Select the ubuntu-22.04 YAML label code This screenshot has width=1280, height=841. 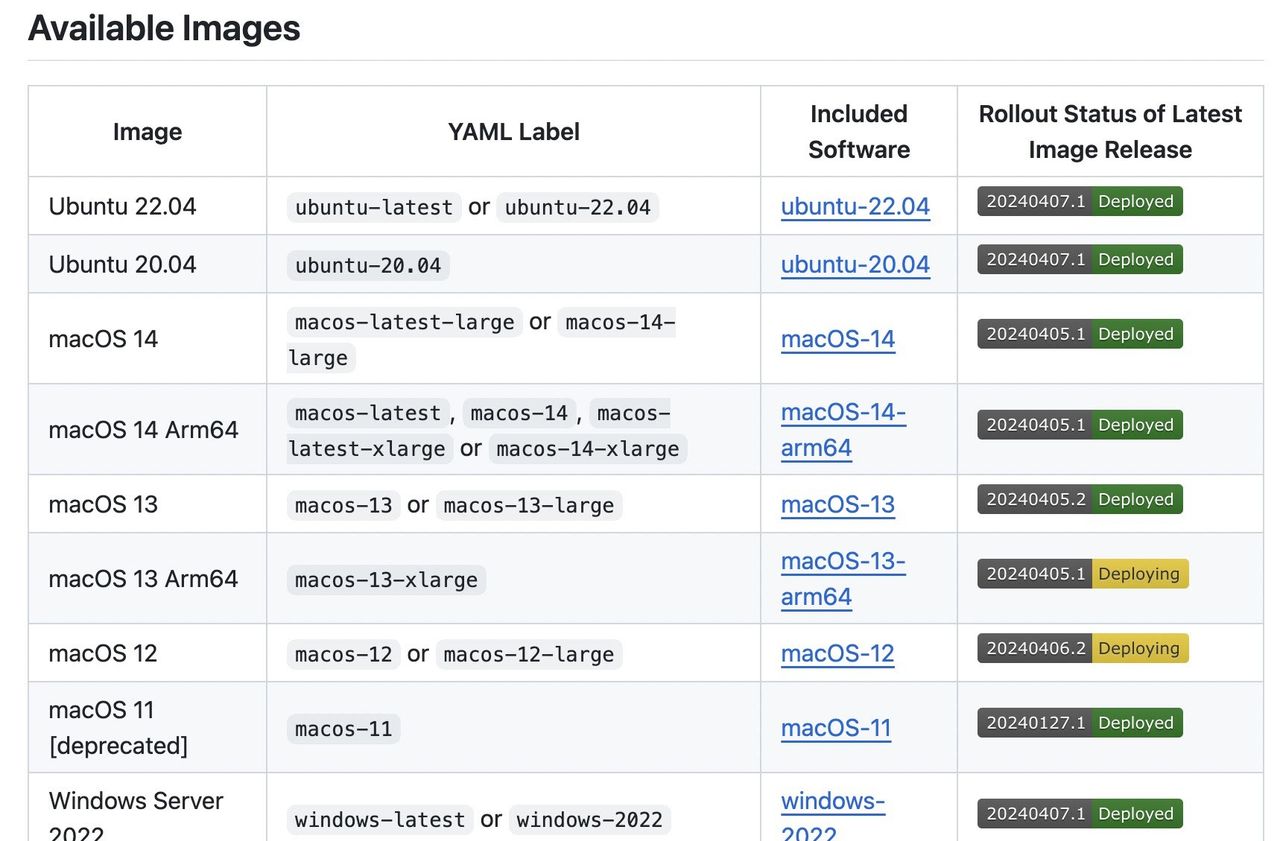[x=578, y=207]
